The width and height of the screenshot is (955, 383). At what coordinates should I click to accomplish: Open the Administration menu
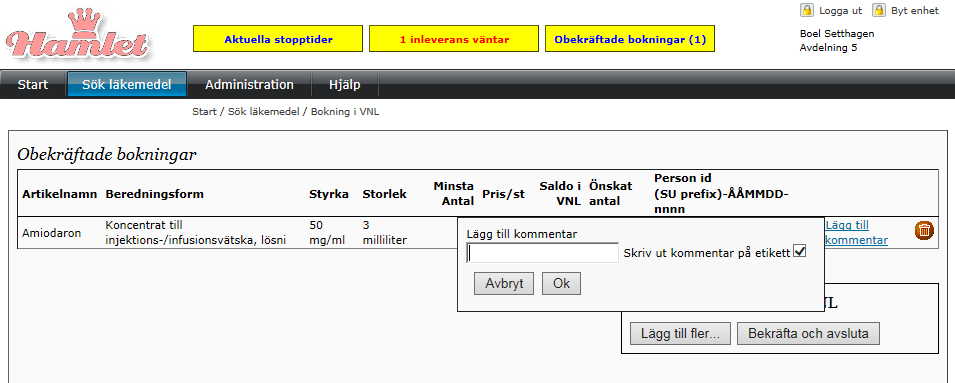click(x=249, y=85)
